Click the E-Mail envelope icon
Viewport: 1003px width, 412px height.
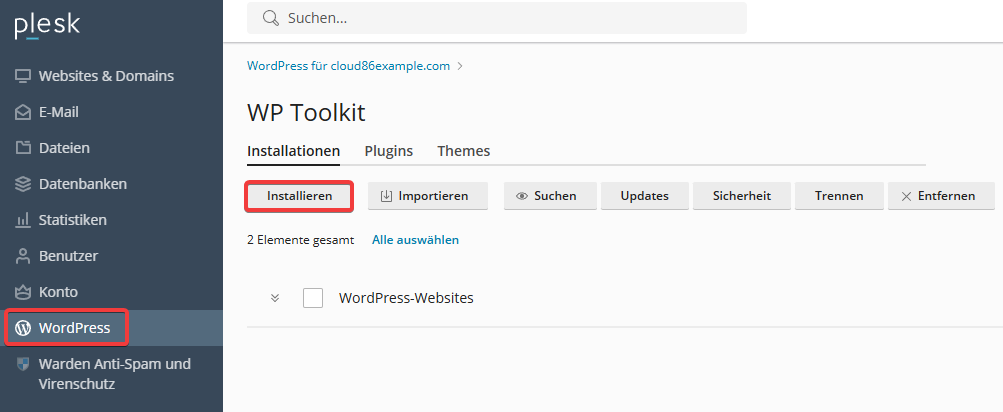point(23,112)
